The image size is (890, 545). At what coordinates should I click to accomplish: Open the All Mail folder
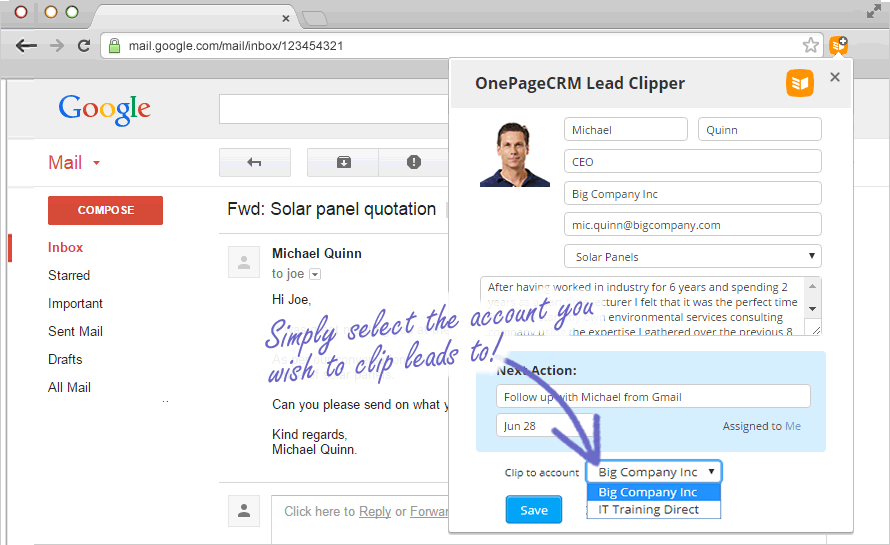coord(69,387)
